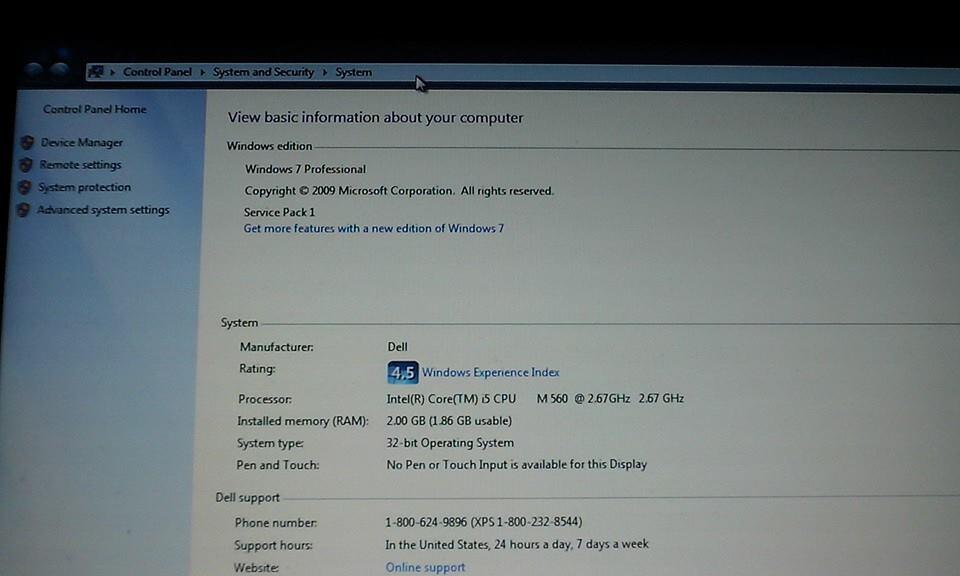This screenshot has height=576, width=960.
Task: Click the computer icon in address bar
Action: coord(96,72)
